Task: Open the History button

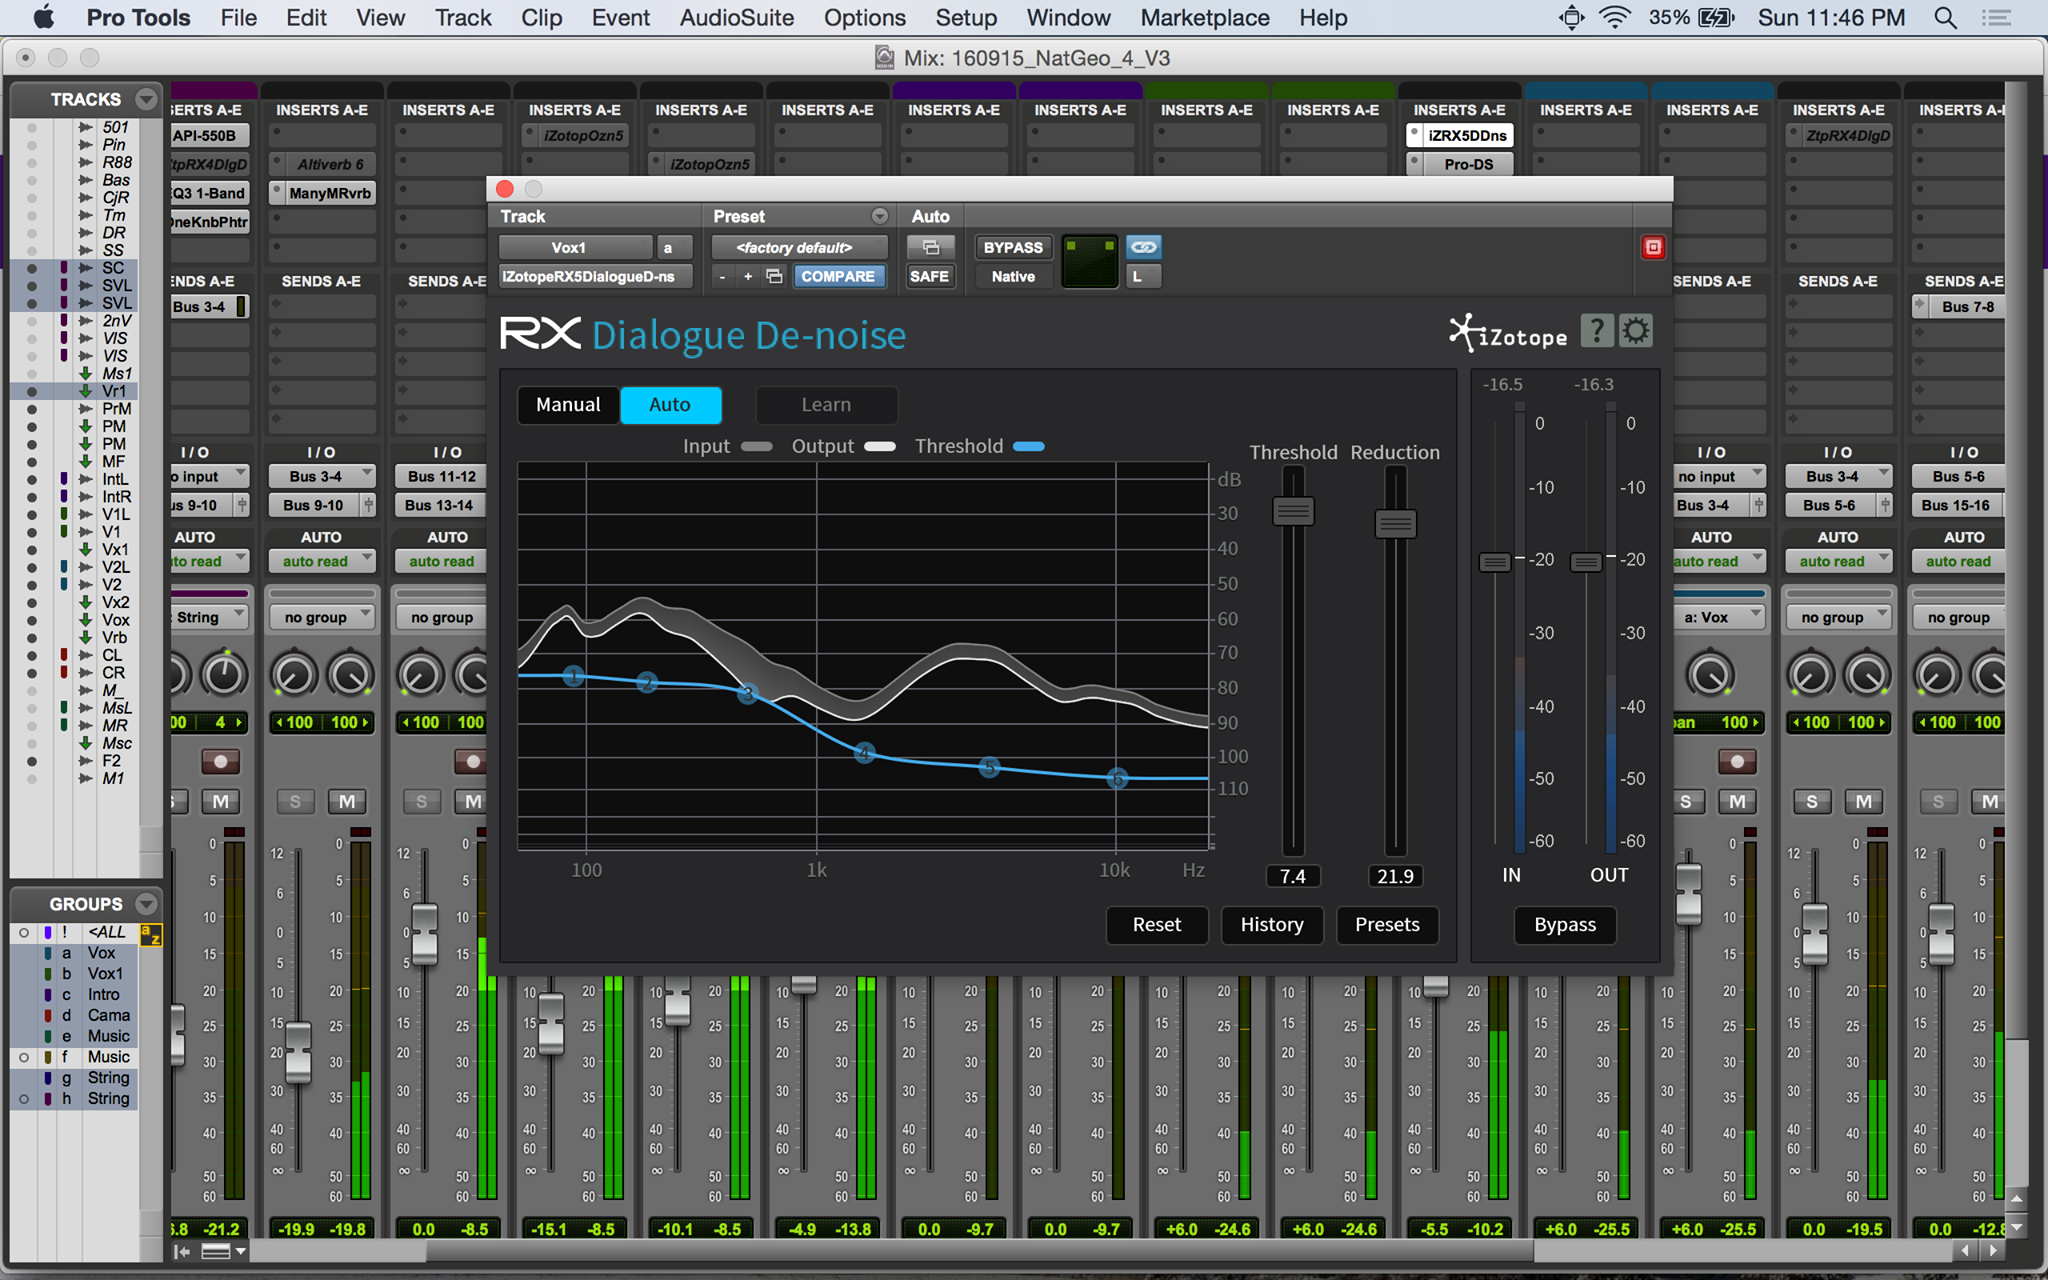Action: [x=1272, y=925]
